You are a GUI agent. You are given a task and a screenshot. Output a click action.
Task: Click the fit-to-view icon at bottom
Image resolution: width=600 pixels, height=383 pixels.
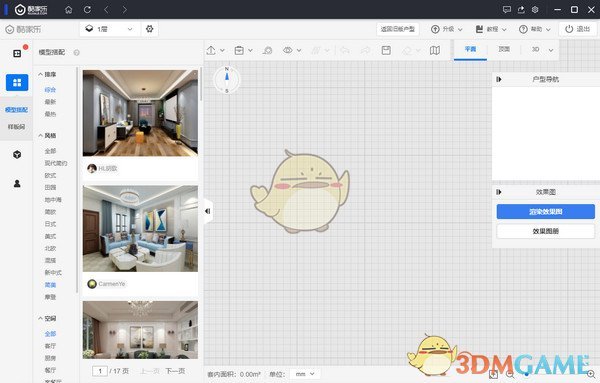(x=493, y=374)
